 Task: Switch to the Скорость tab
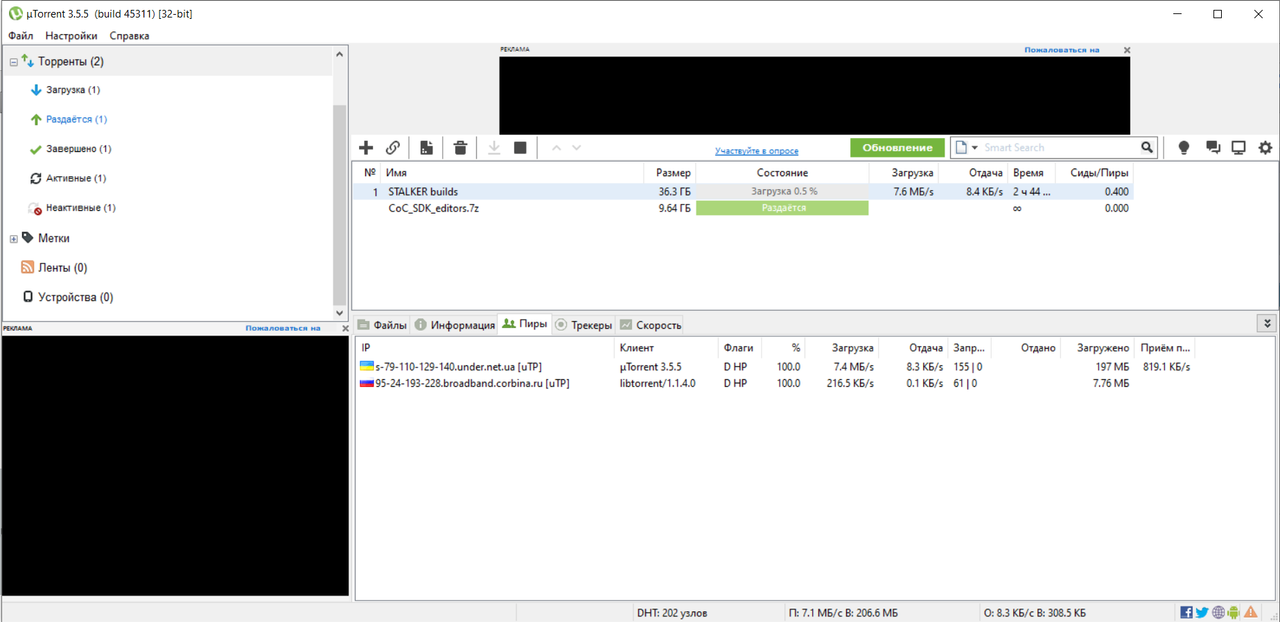650,325
